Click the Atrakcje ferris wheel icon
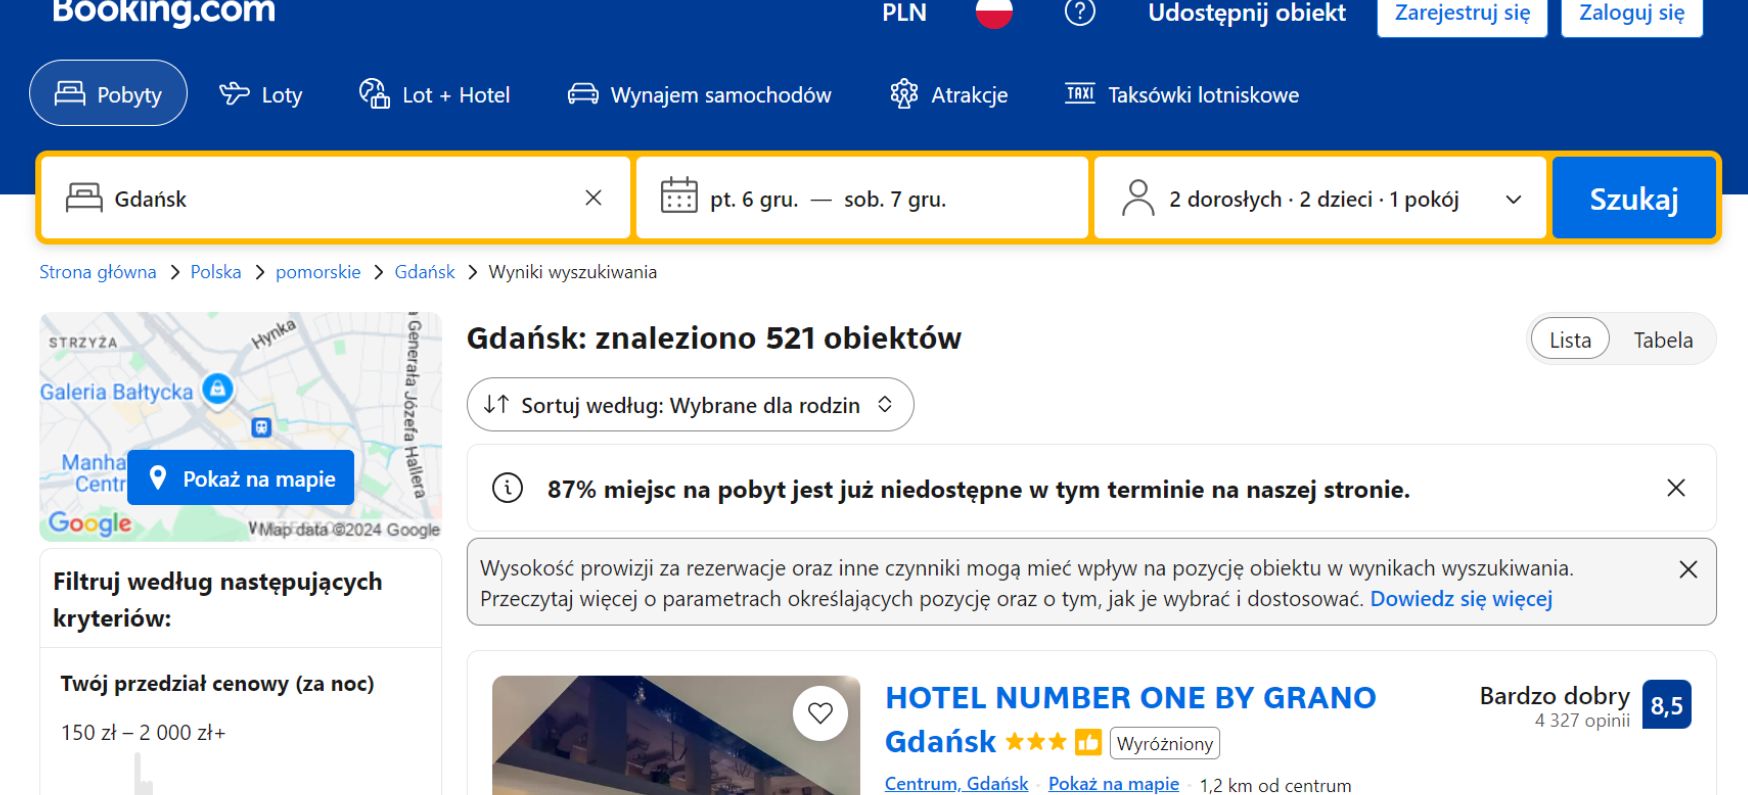 904,94
